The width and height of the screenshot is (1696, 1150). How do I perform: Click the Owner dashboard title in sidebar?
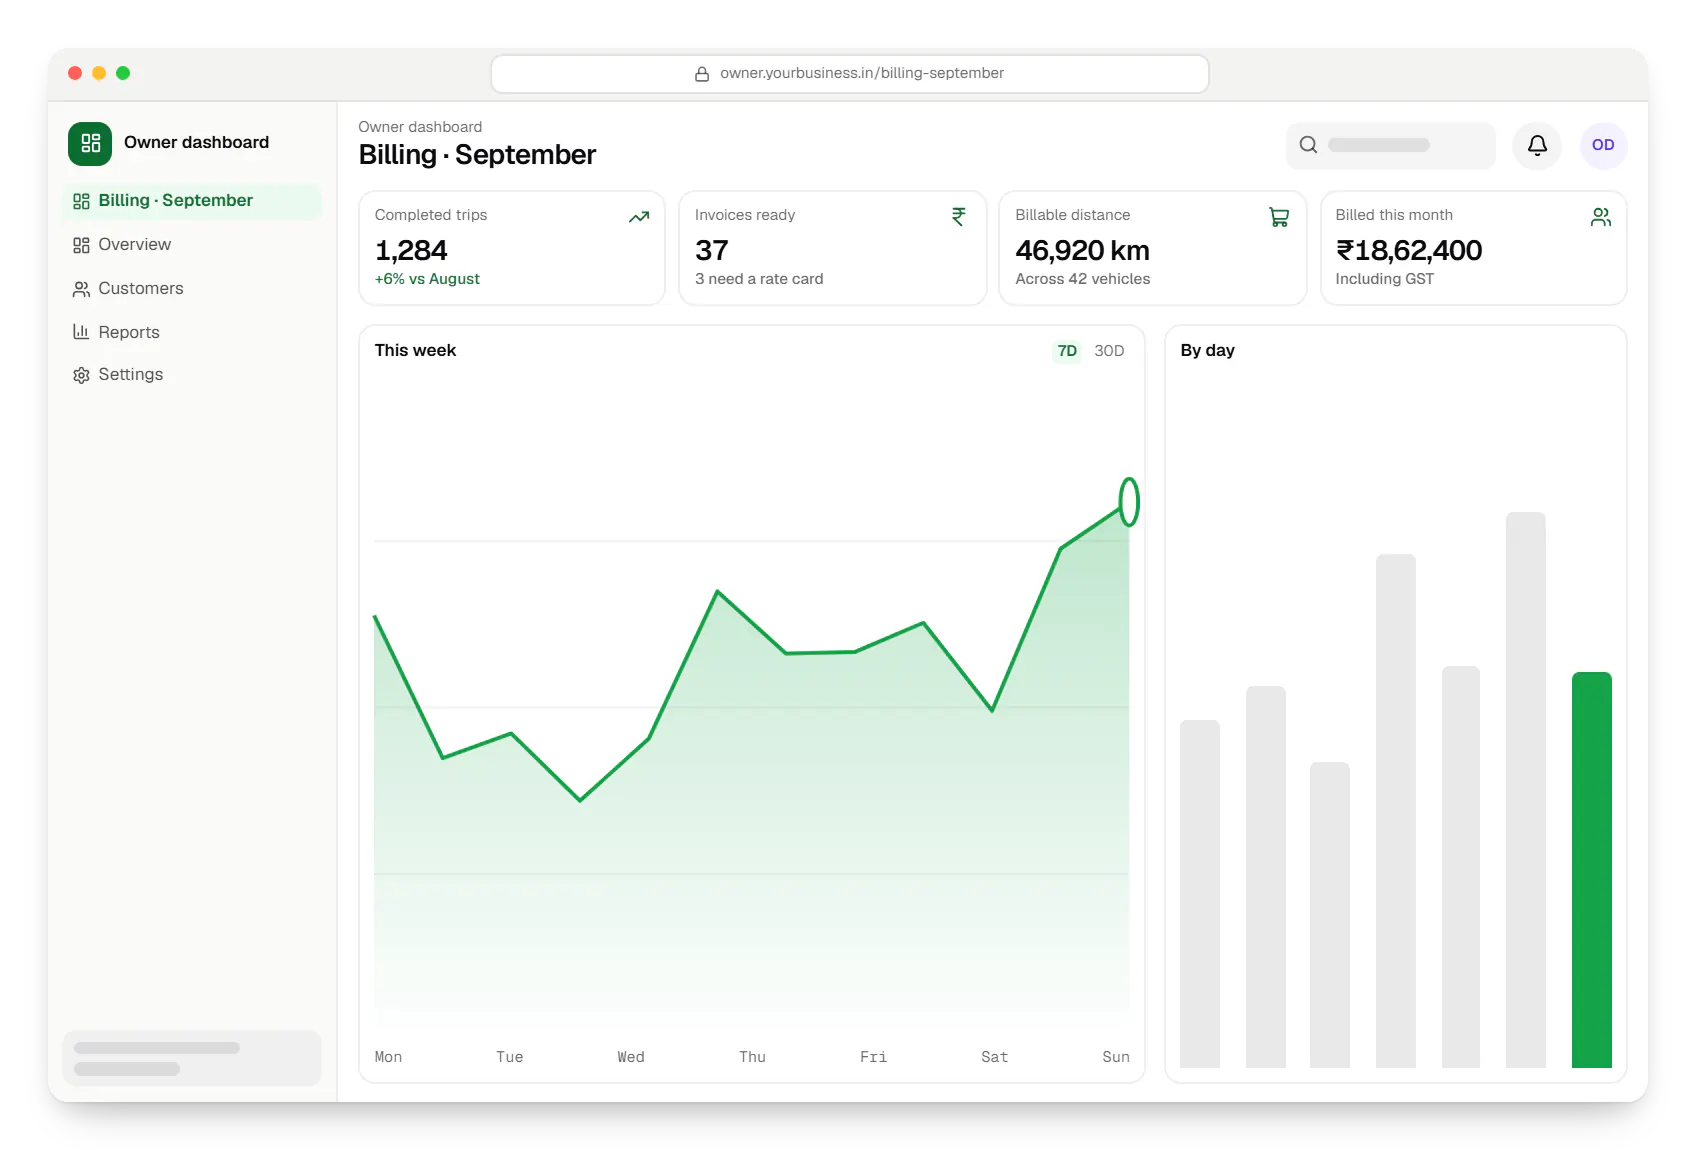[x=196, y=143]
